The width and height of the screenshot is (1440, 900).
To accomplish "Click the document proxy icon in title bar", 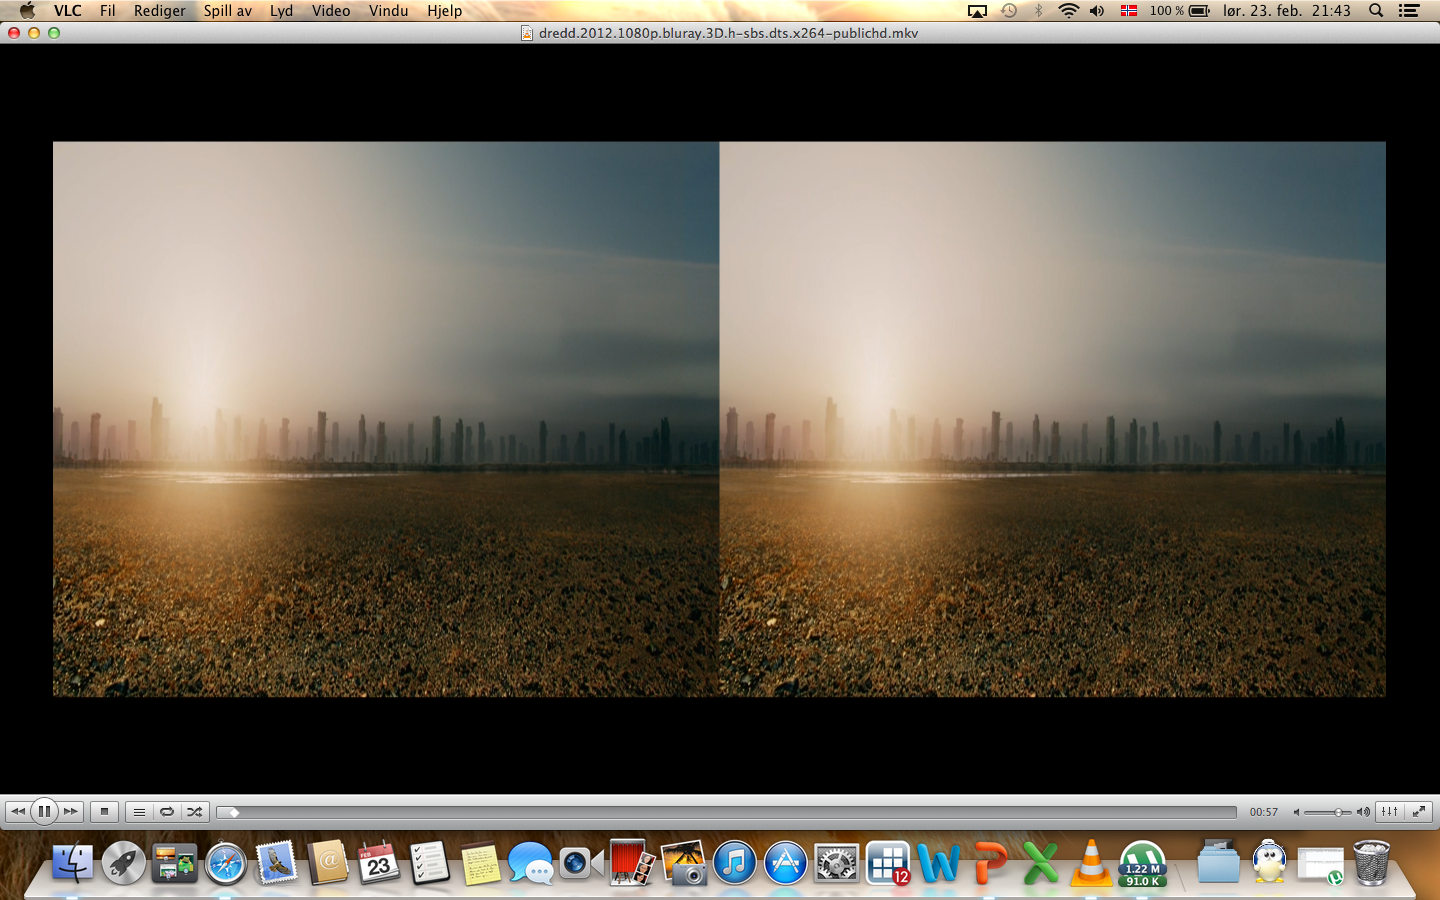I will [527, 33].
